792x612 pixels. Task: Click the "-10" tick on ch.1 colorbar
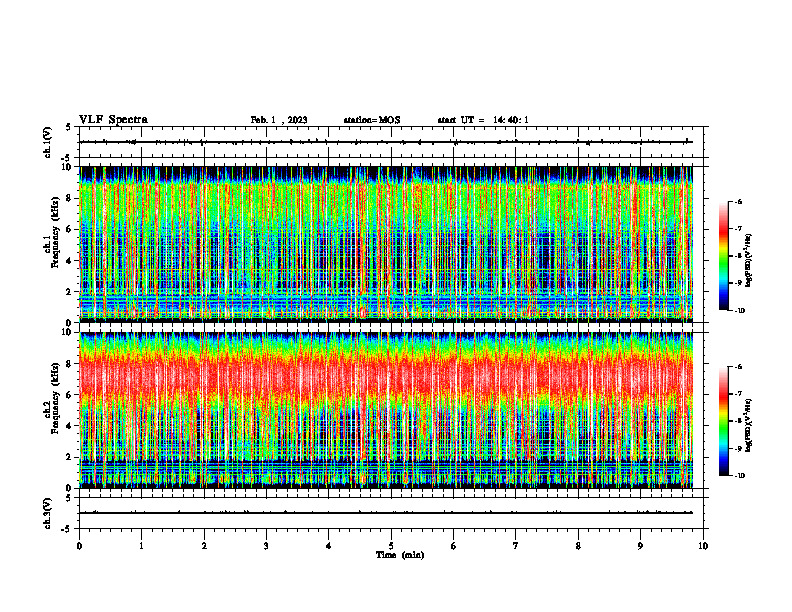pos(739,311)
